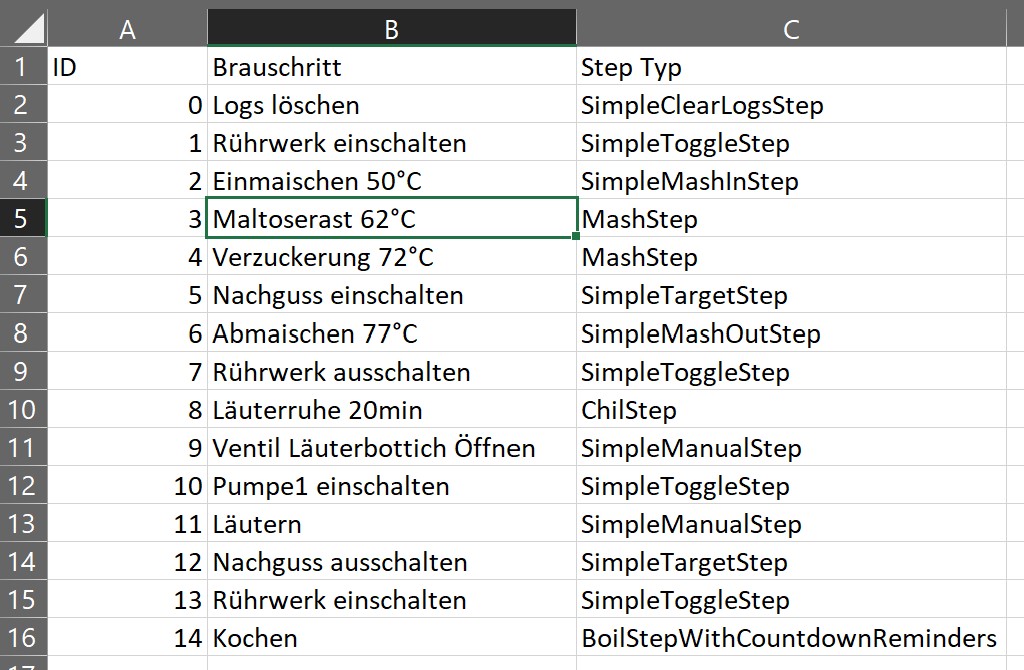Click the ChilStep cell

pyautogui.click(x=791, y=410)
